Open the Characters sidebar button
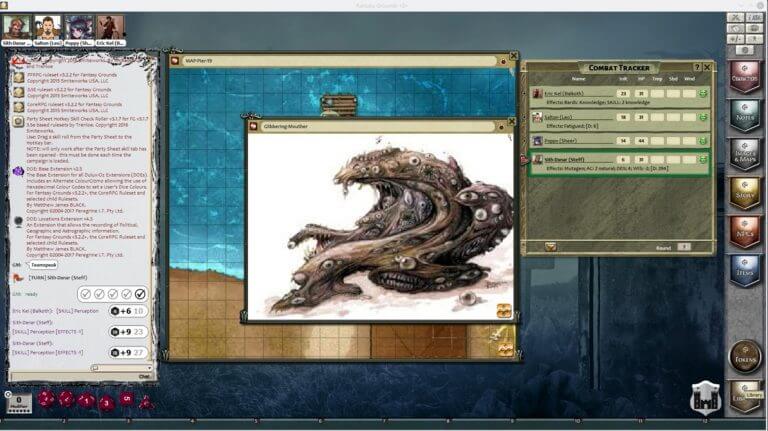 coord(744,76)
